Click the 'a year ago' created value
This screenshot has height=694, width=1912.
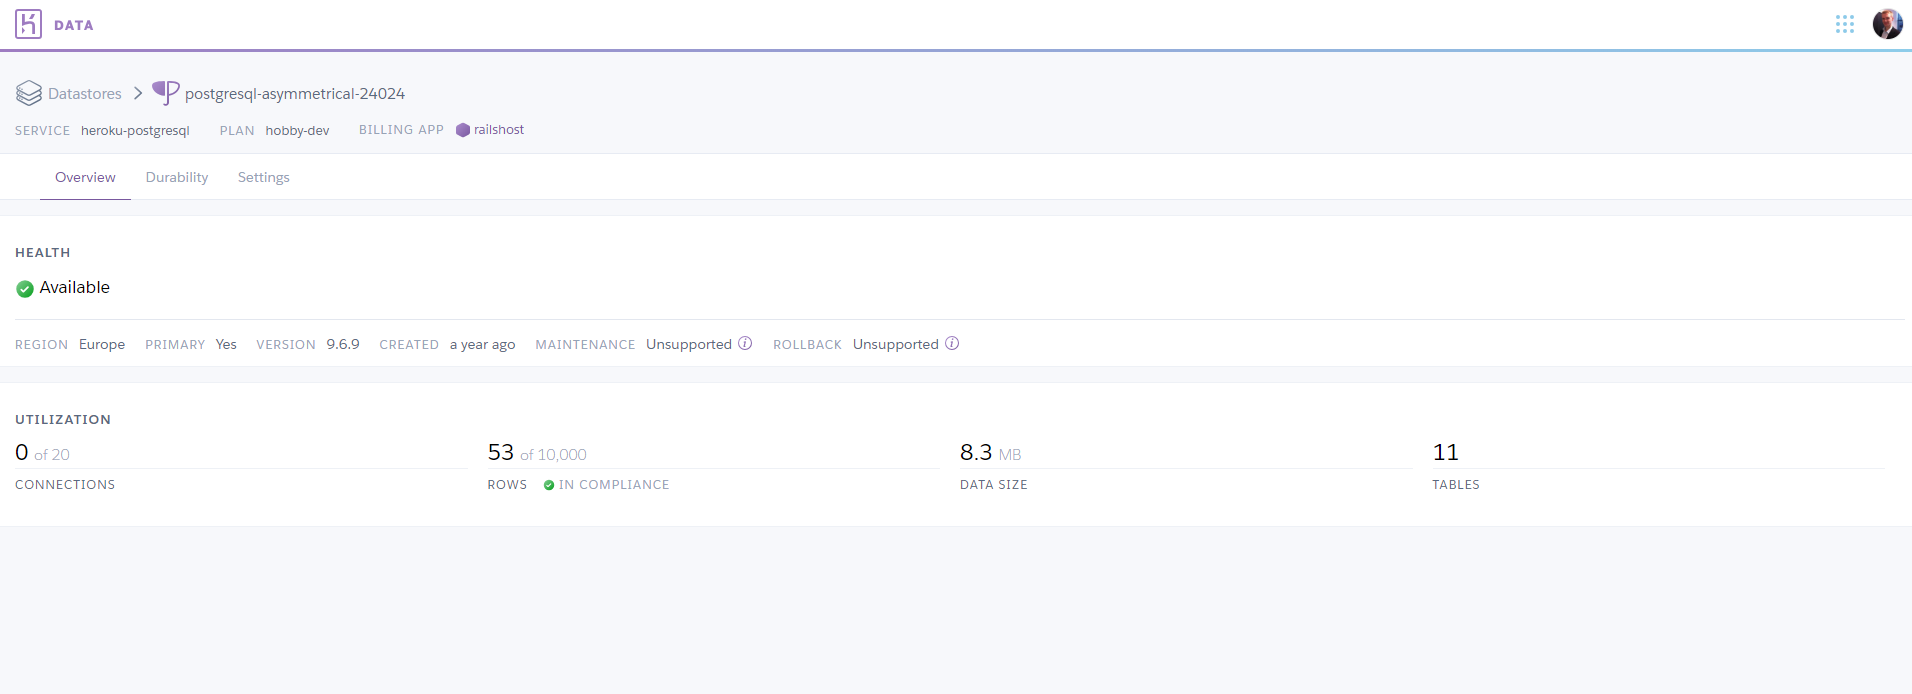pyautogui.click(x=483, y=344)
